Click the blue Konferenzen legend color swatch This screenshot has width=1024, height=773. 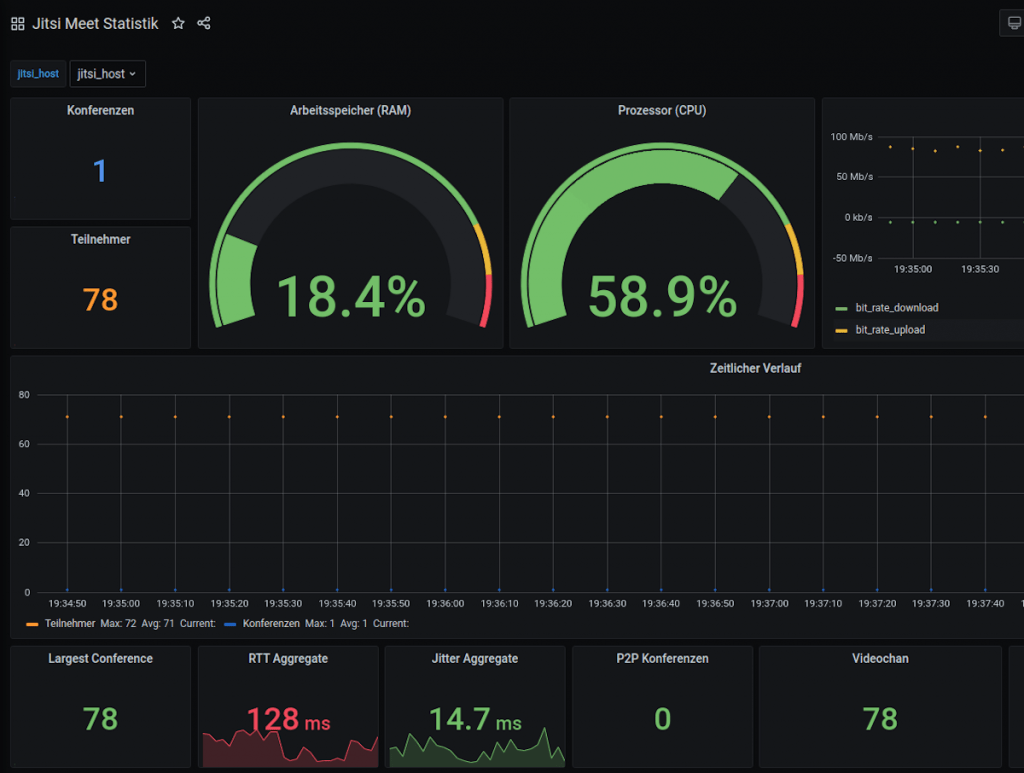pyautogui.click(x=230, y=623)
